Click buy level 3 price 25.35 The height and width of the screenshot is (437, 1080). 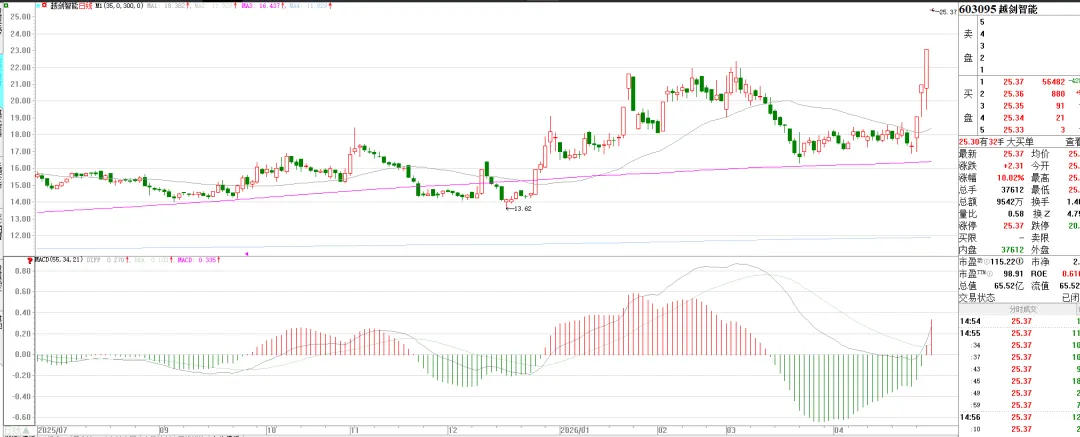click(x=1013, y=105)
